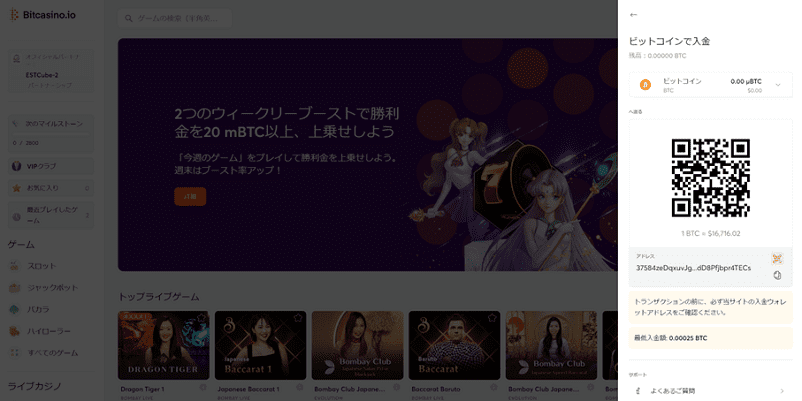The width and height of the screenshot is (802, 401).
Task: Click the 最低入金額 0.00025 BTC notice
Action: (710, 338)
